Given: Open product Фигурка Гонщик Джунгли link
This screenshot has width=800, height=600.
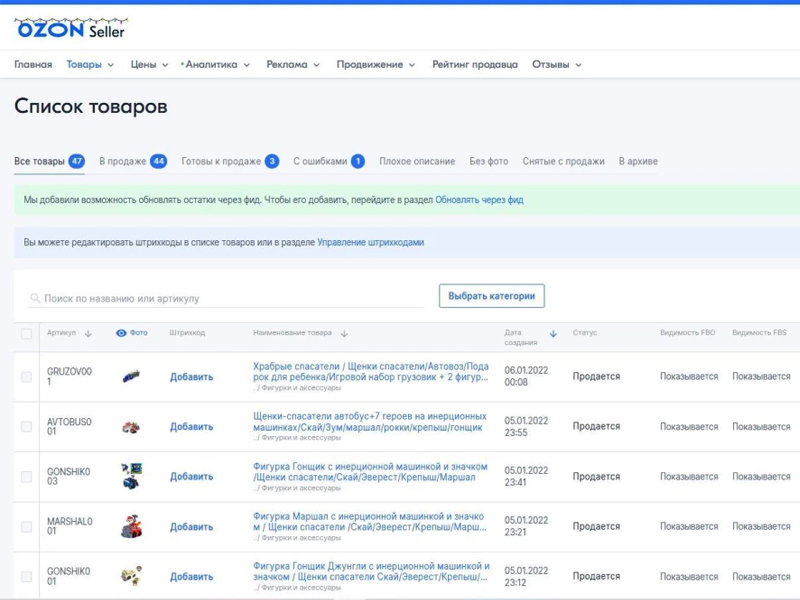Looking at the screenshot, I should 371,571.
